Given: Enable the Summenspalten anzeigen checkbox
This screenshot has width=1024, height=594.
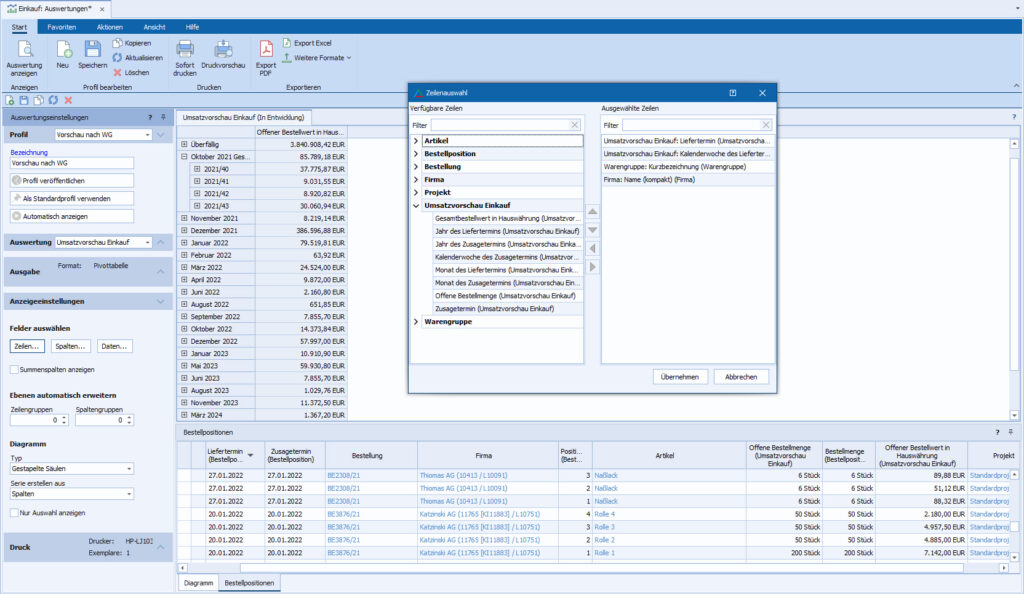Looking at the screenshot, I should (14, 369).
